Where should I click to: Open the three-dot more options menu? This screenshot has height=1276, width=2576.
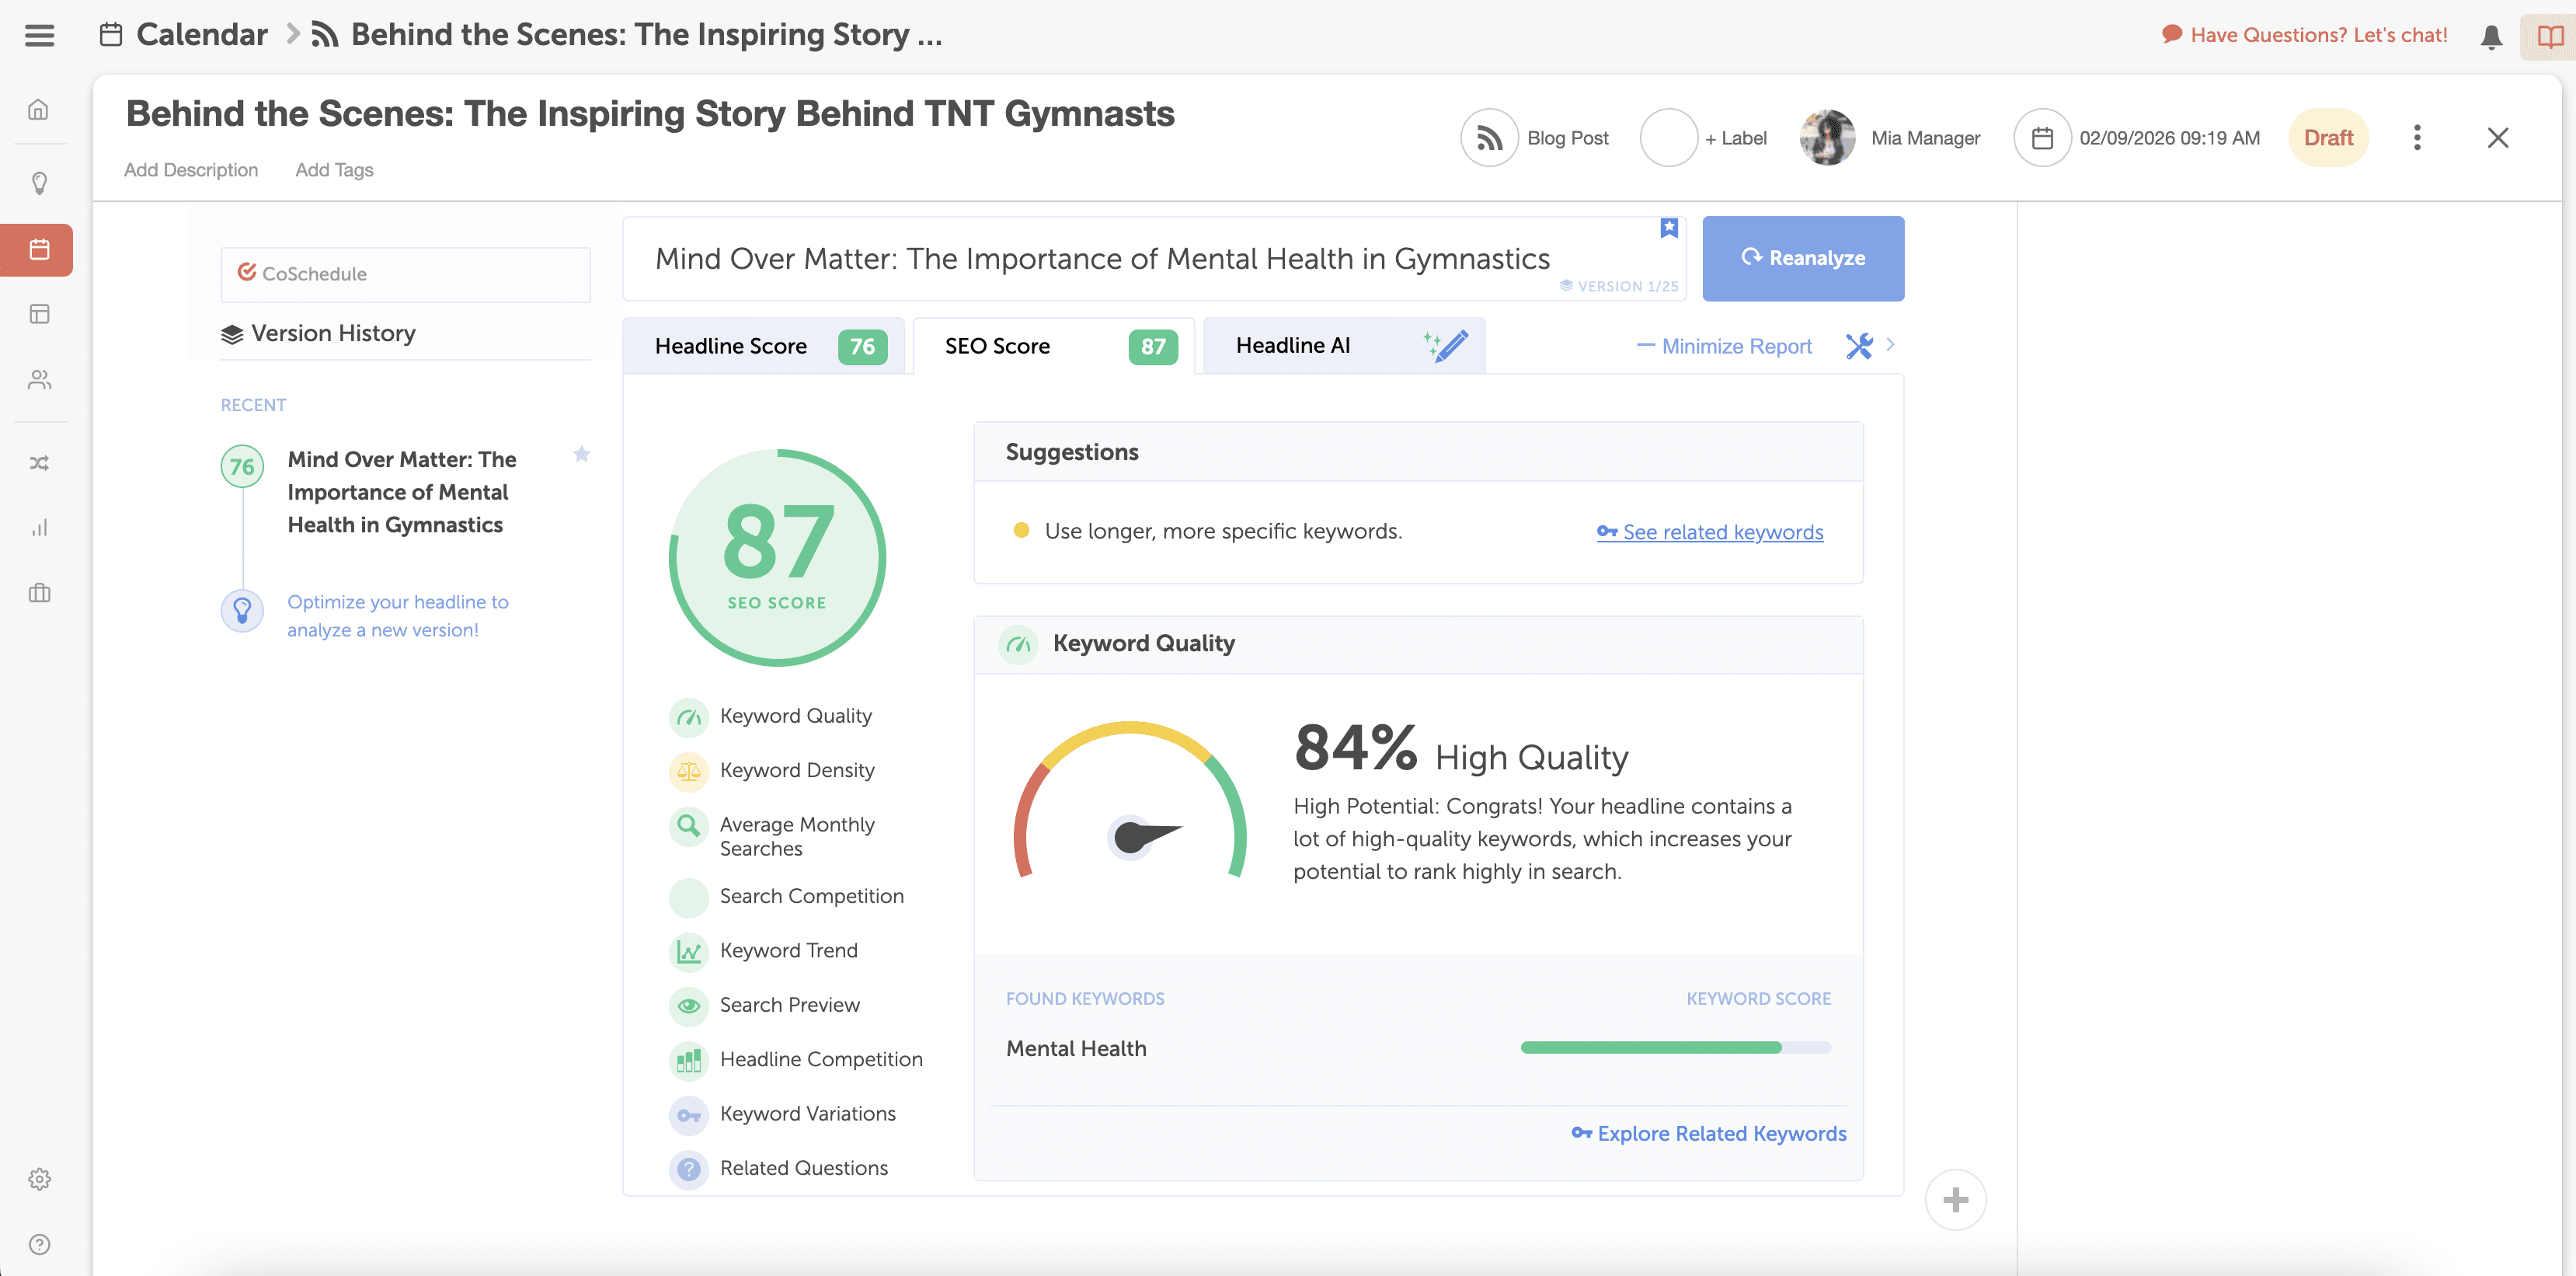click(x=2417, y=138)
